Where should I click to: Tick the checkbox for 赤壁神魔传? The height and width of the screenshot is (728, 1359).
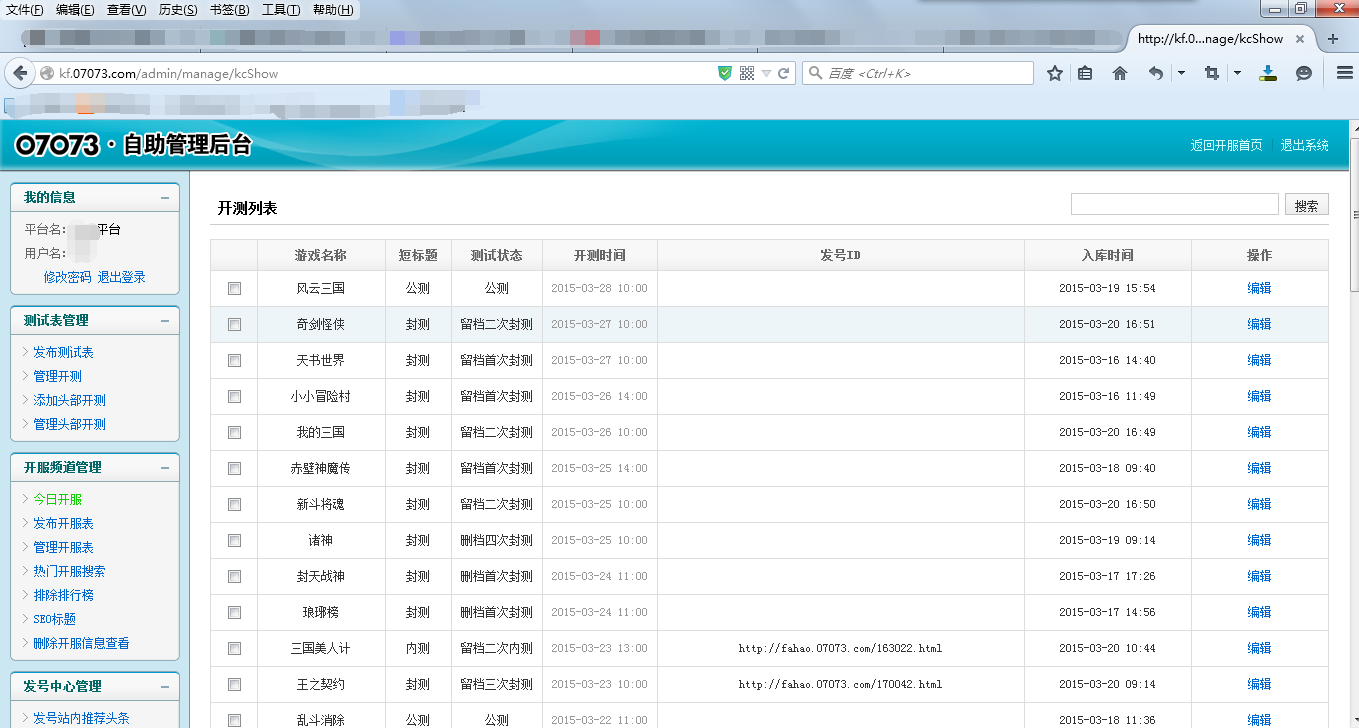[234, 468]
